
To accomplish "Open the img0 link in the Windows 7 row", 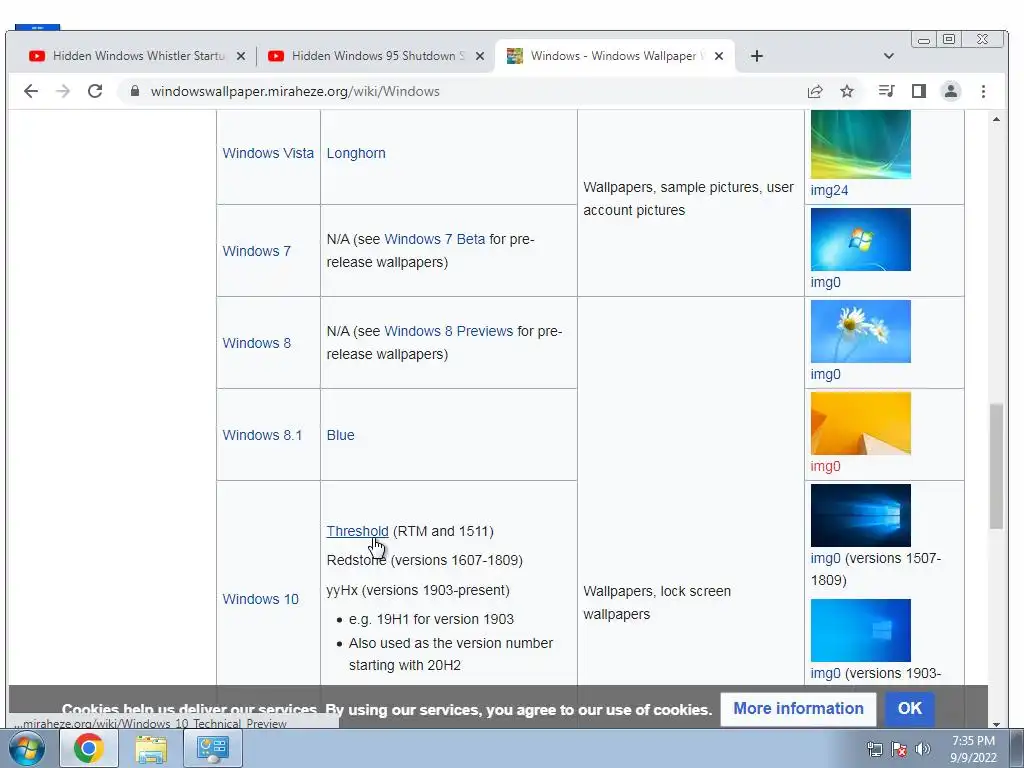I will [x=825, y=282].
